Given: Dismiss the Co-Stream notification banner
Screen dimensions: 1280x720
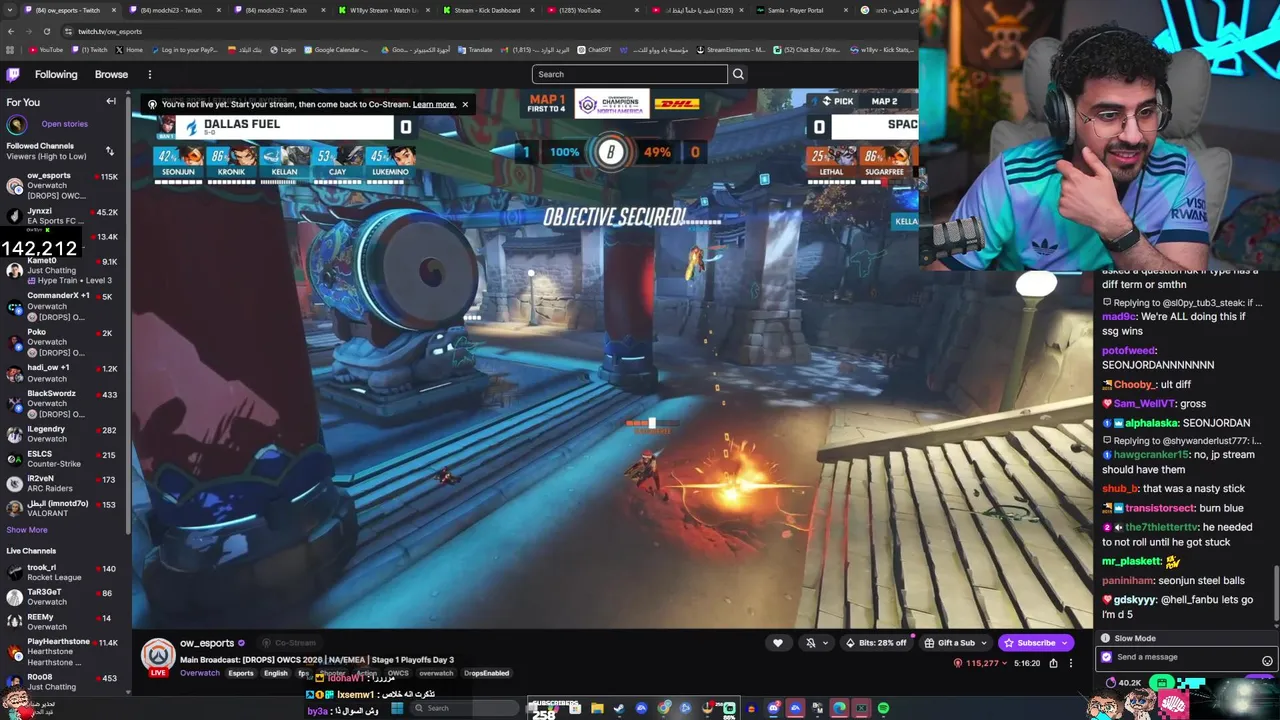Looking at the screenshot, I should tap(465, 104).
